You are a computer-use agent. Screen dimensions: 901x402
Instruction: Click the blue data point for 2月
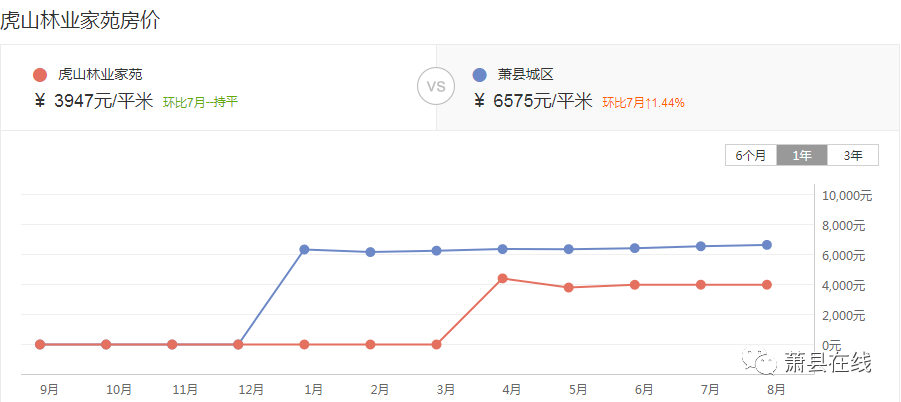pos(371,252)
